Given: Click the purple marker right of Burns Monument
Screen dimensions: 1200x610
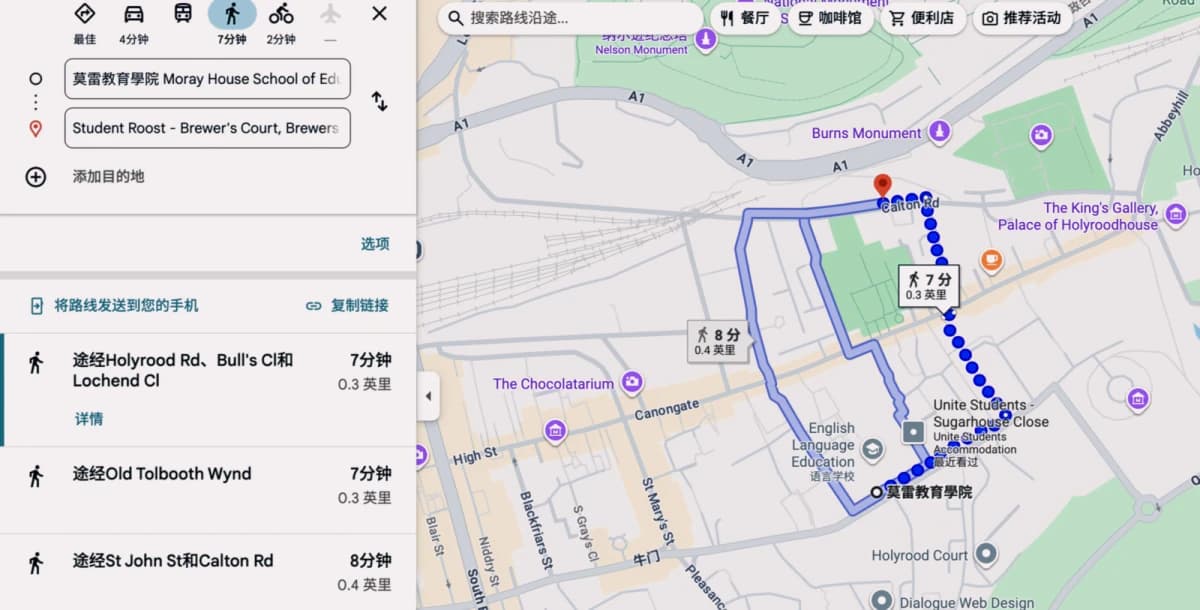Looking at the screenshot, I should click(x=1042, y=136).
